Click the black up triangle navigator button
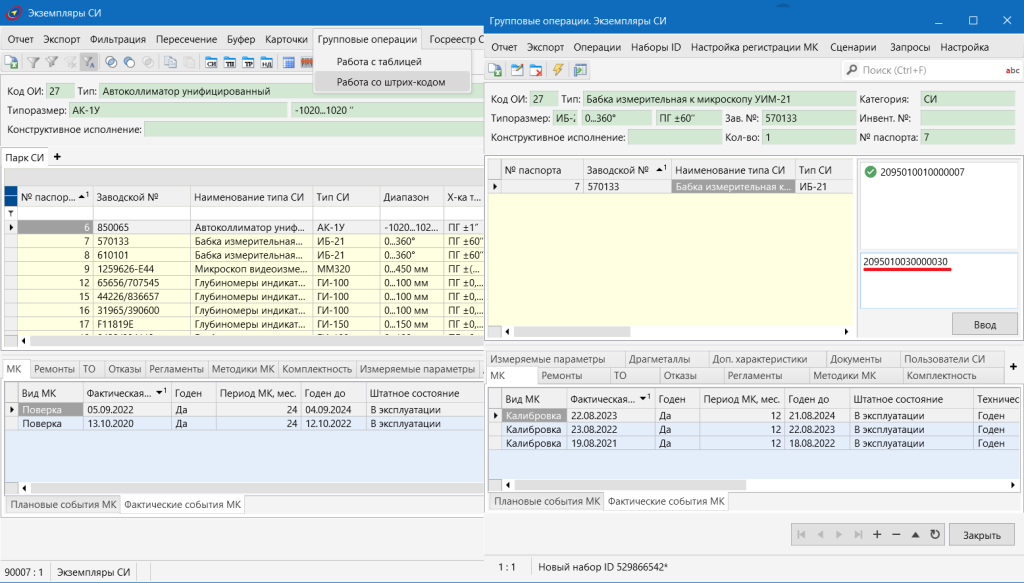Viewport: 1024px width, 583px height. pyautogui.click(x=916, y=535)
